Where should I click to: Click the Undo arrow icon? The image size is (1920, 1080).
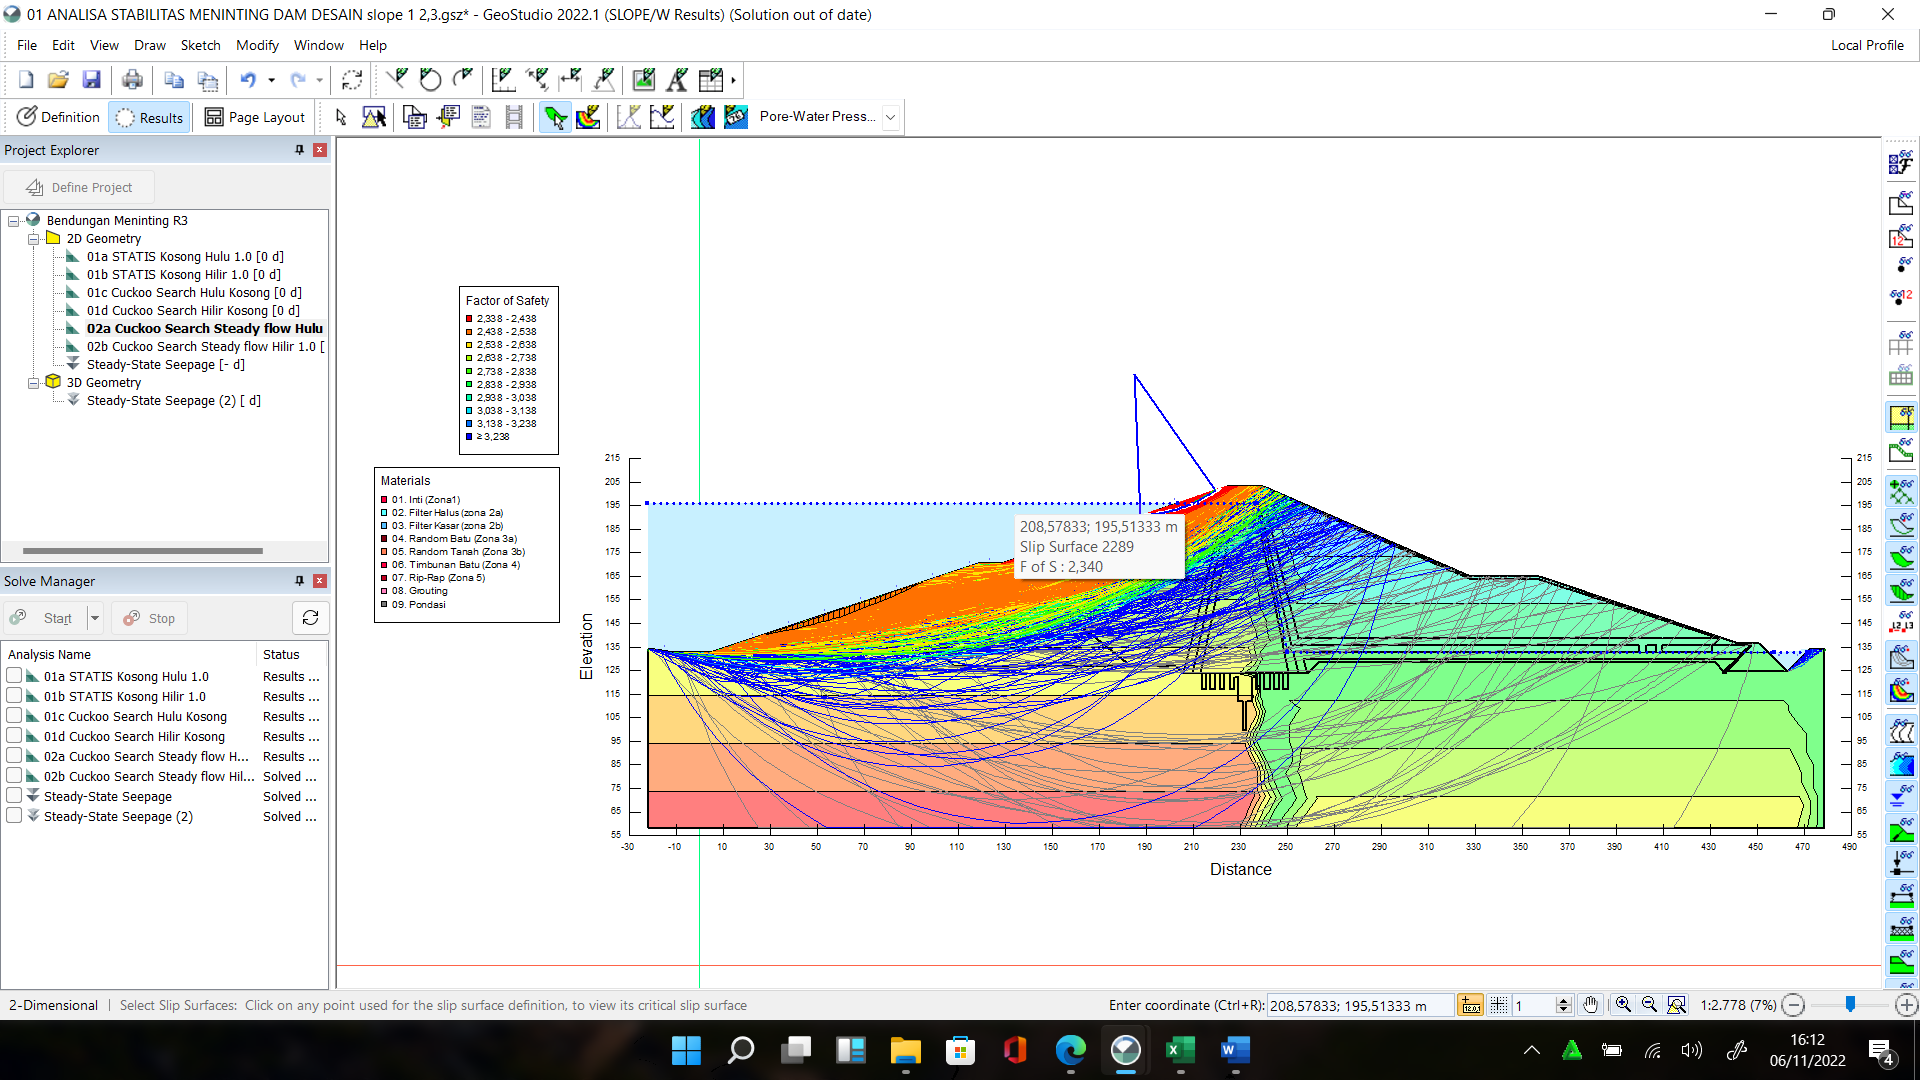[248, 80]
